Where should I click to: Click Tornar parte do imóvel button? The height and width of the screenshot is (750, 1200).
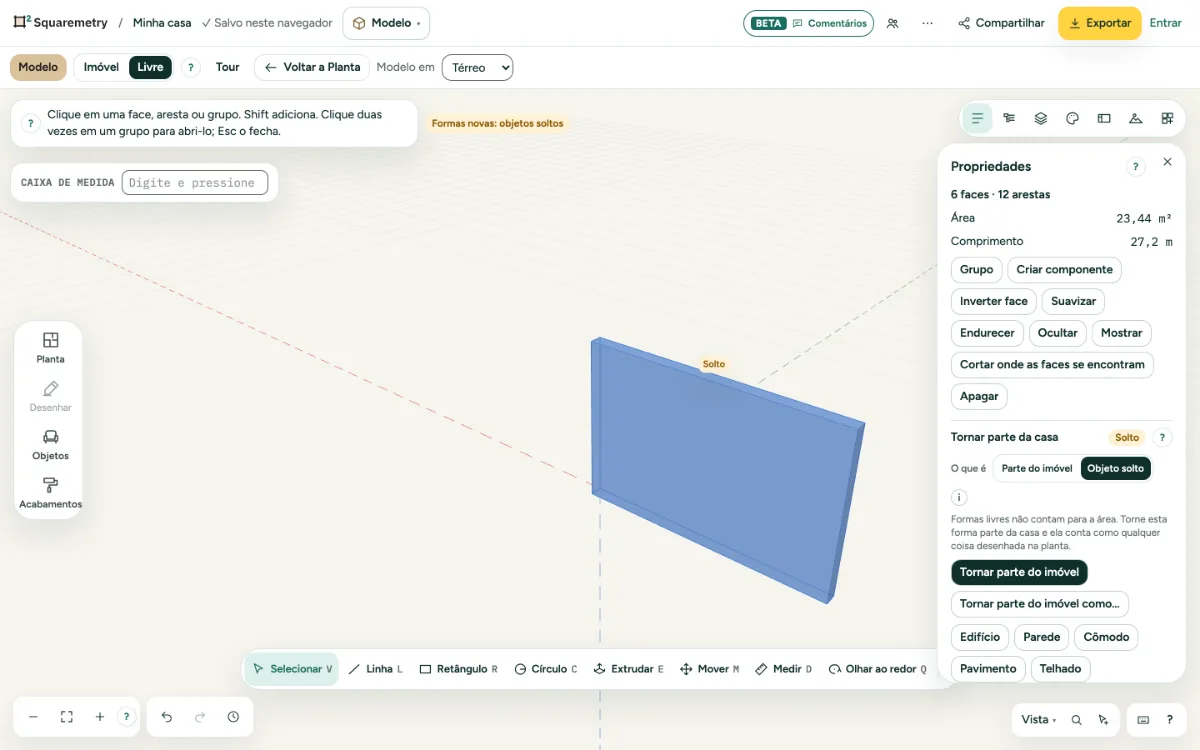pos(1019,572)
